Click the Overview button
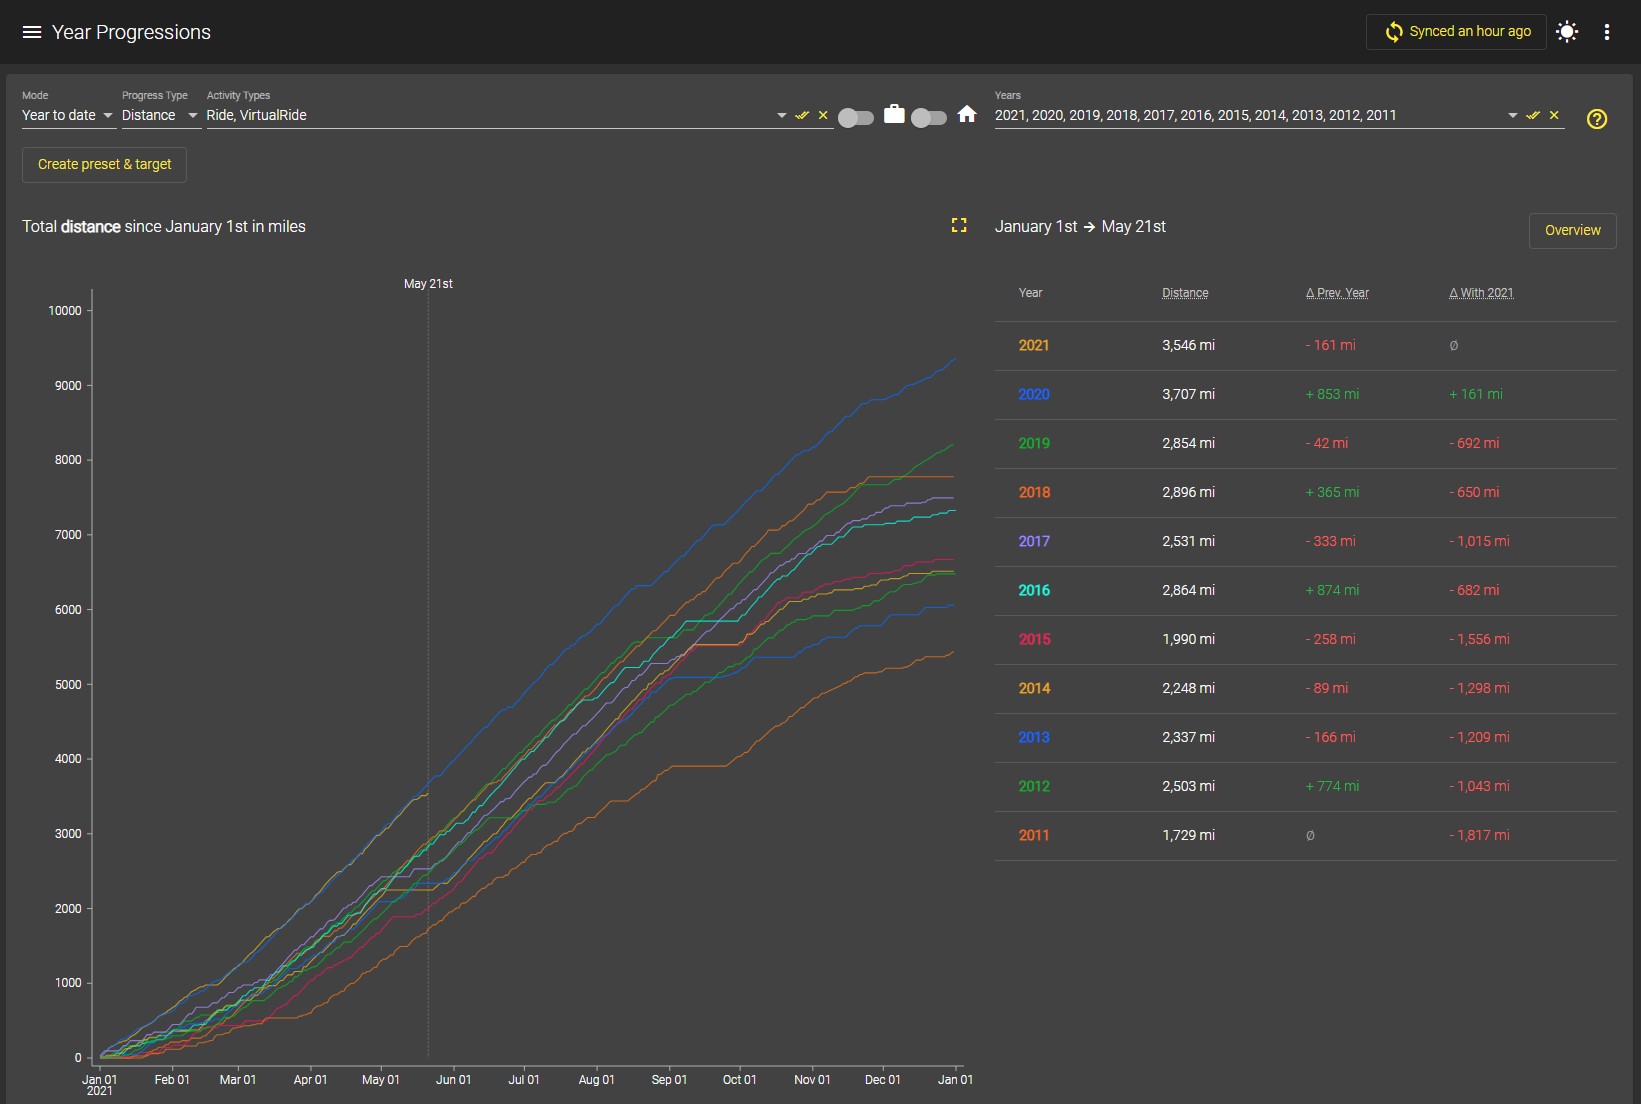1641x1104 pixels. [1572, 230]
